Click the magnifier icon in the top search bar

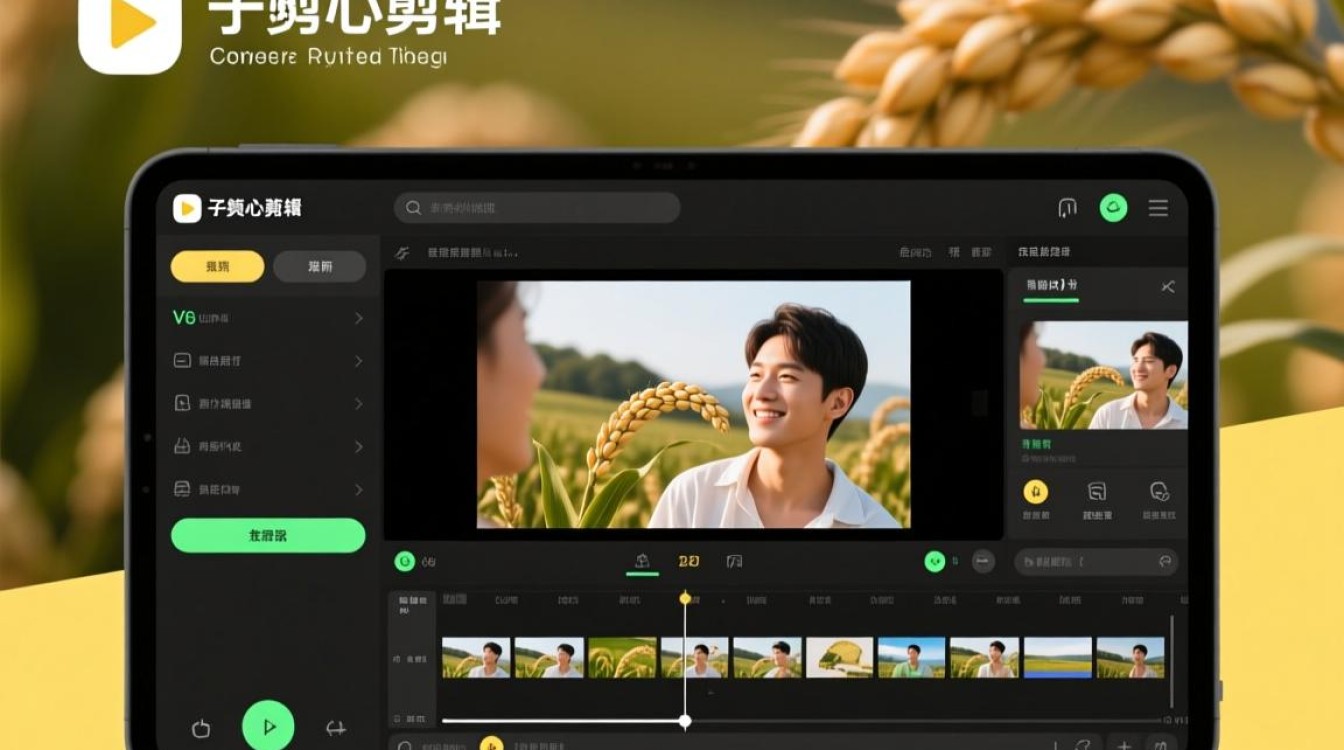pos(413,208)
